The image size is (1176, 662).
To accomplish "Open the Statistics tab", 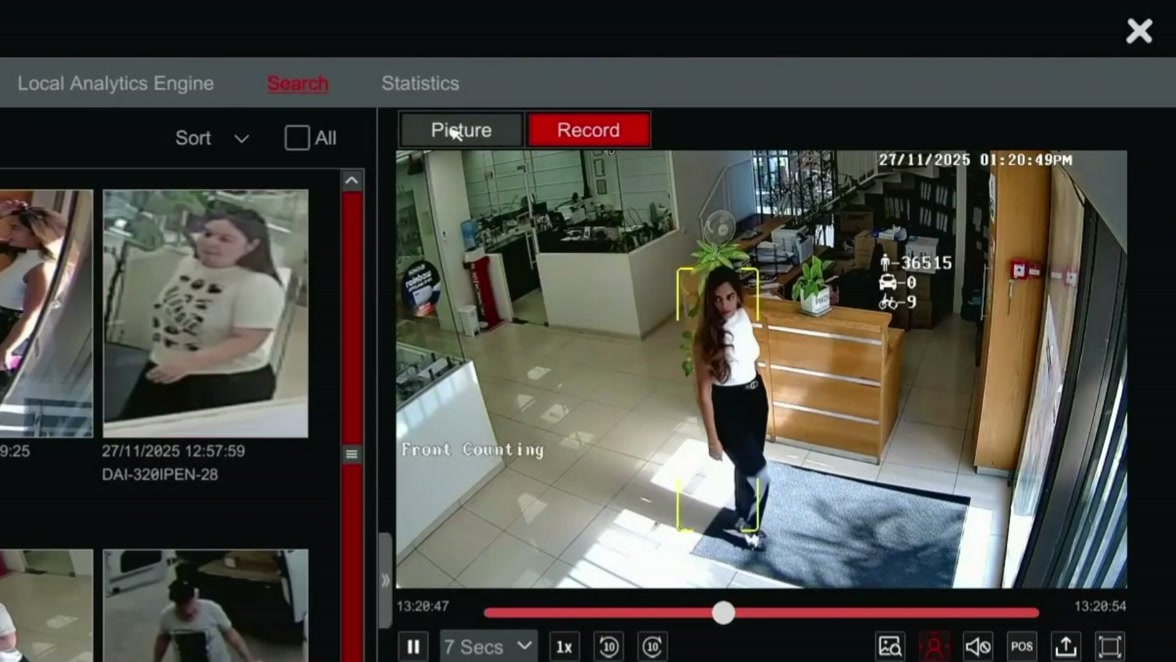I will click(x=420, y=83).
